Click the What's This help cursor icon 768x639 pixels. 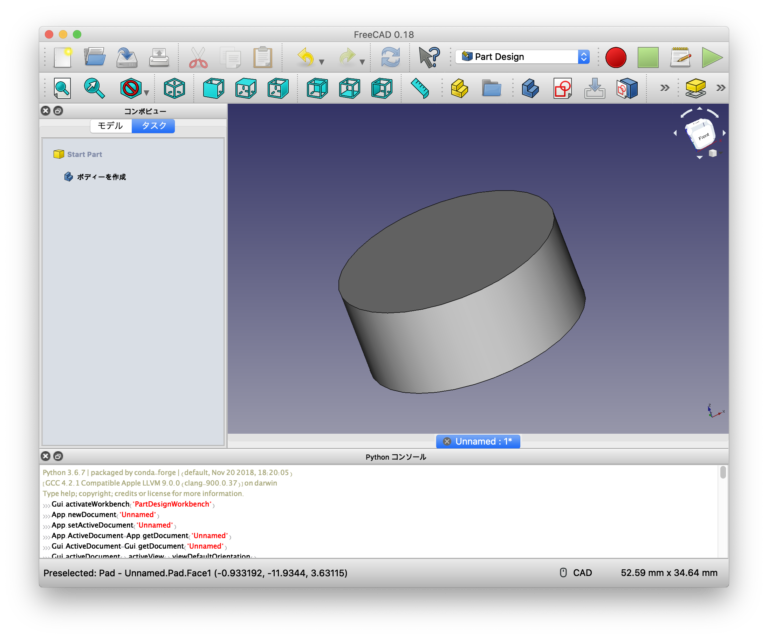[x=428, y=57]
